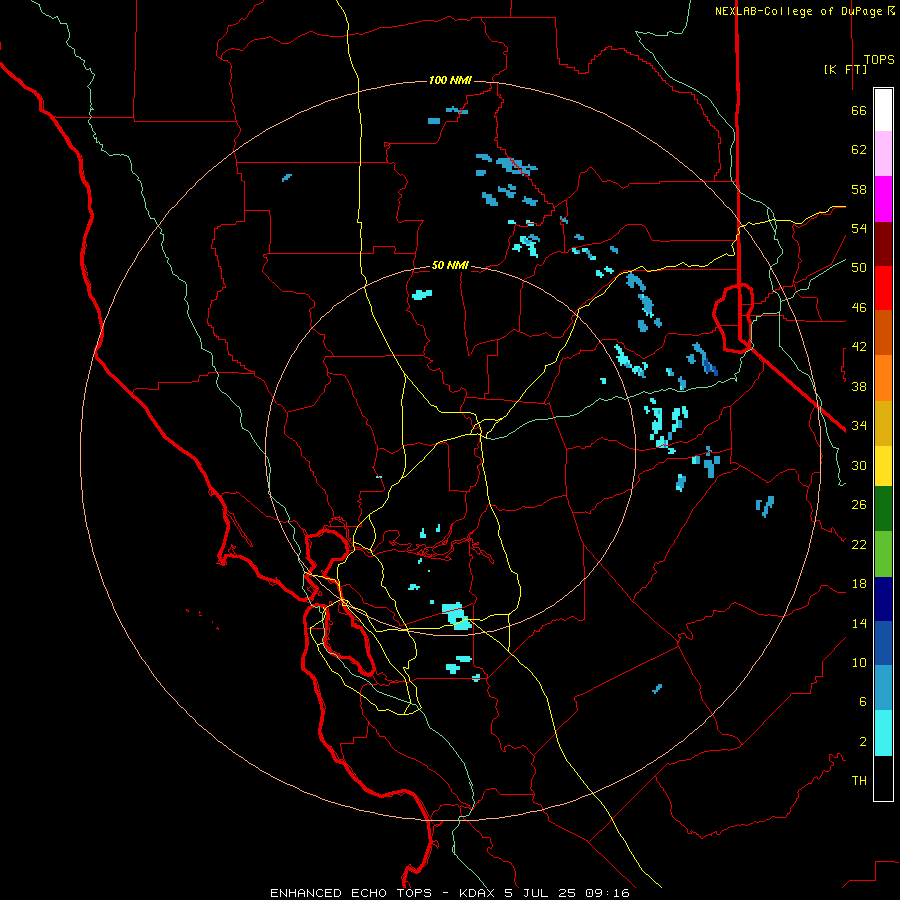Click the legend value '10'

[859, 662]
